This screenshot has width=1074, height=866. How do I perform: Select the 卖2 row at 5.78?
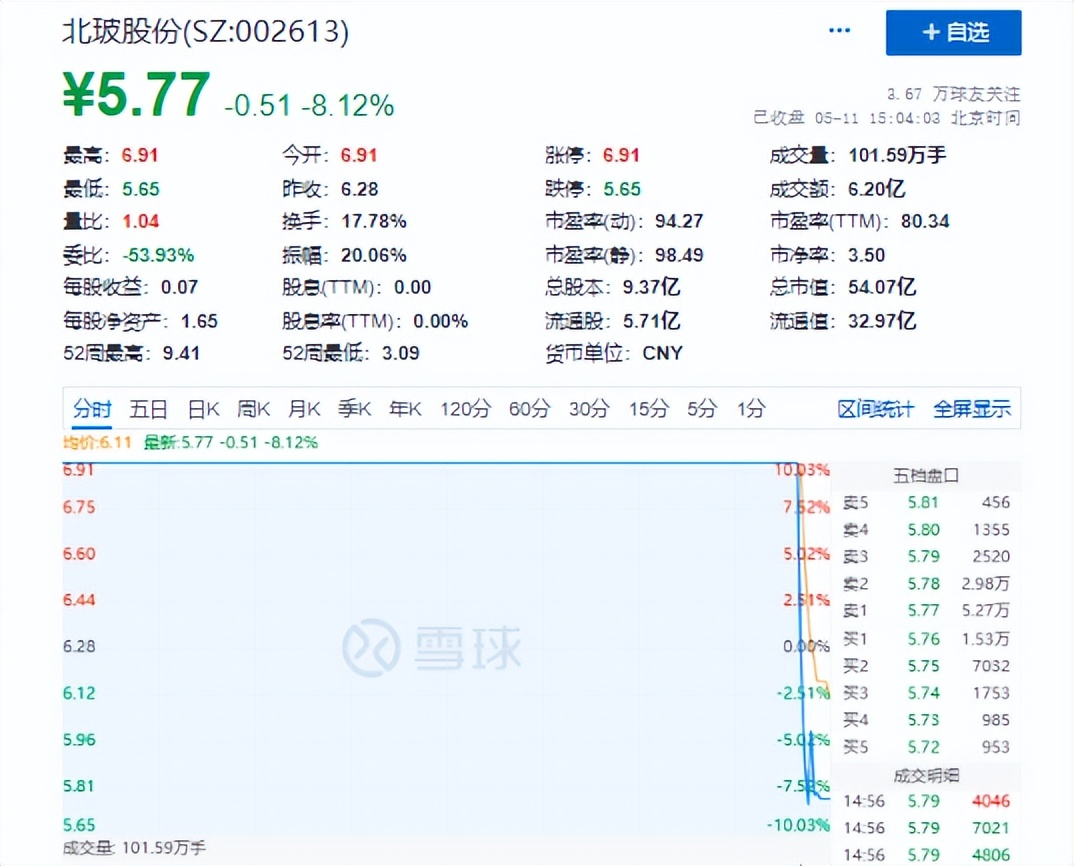(925, 584)
